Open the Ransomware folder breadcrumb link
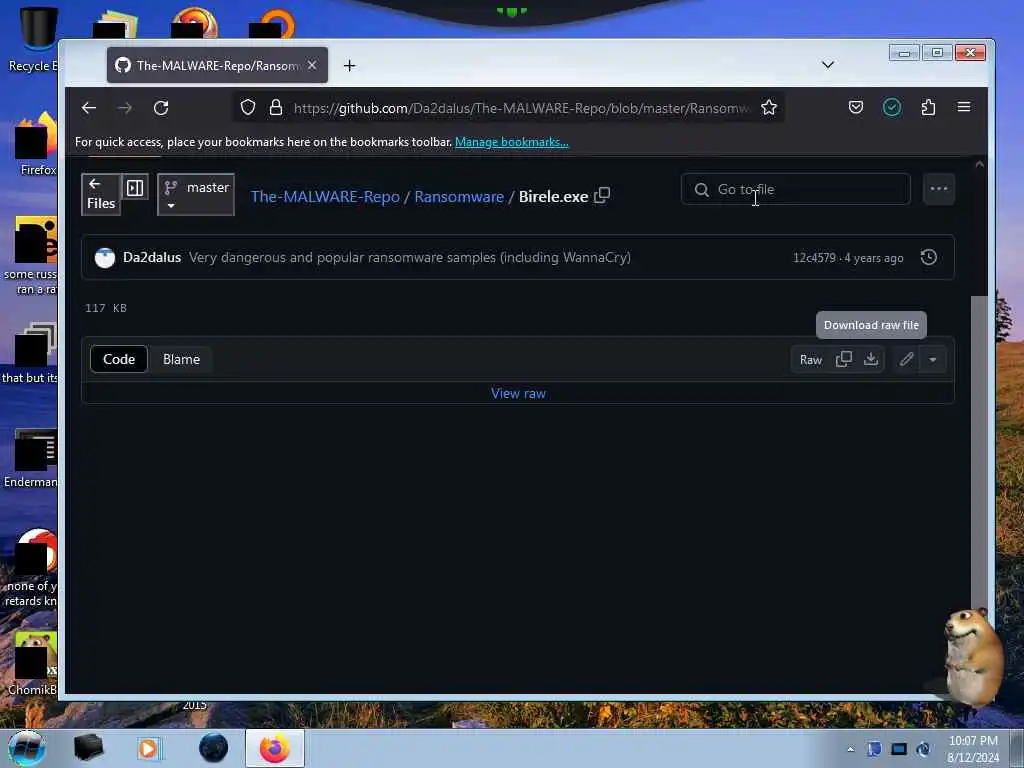1024x768 pixels. [x=459, y=197]
